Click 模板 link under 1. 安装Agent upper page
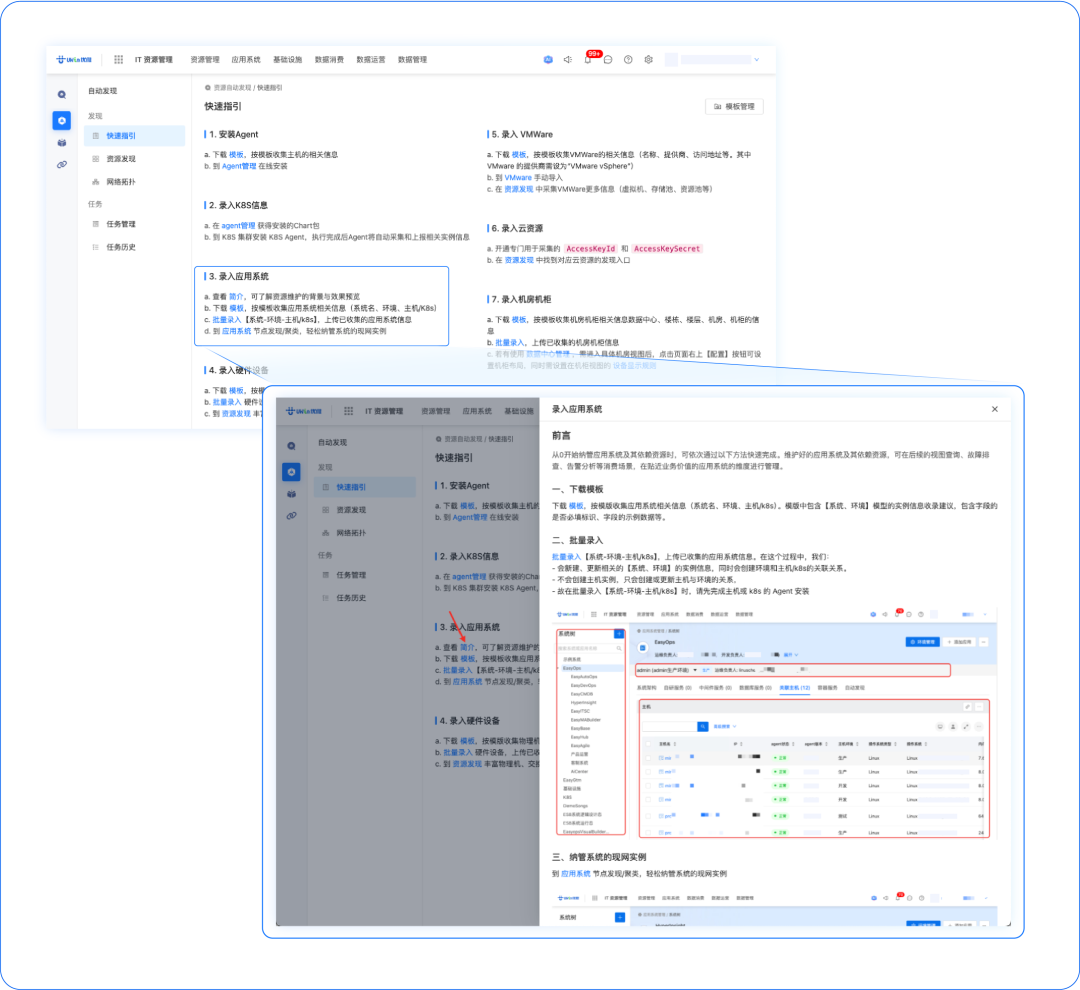 click(236, 155)
